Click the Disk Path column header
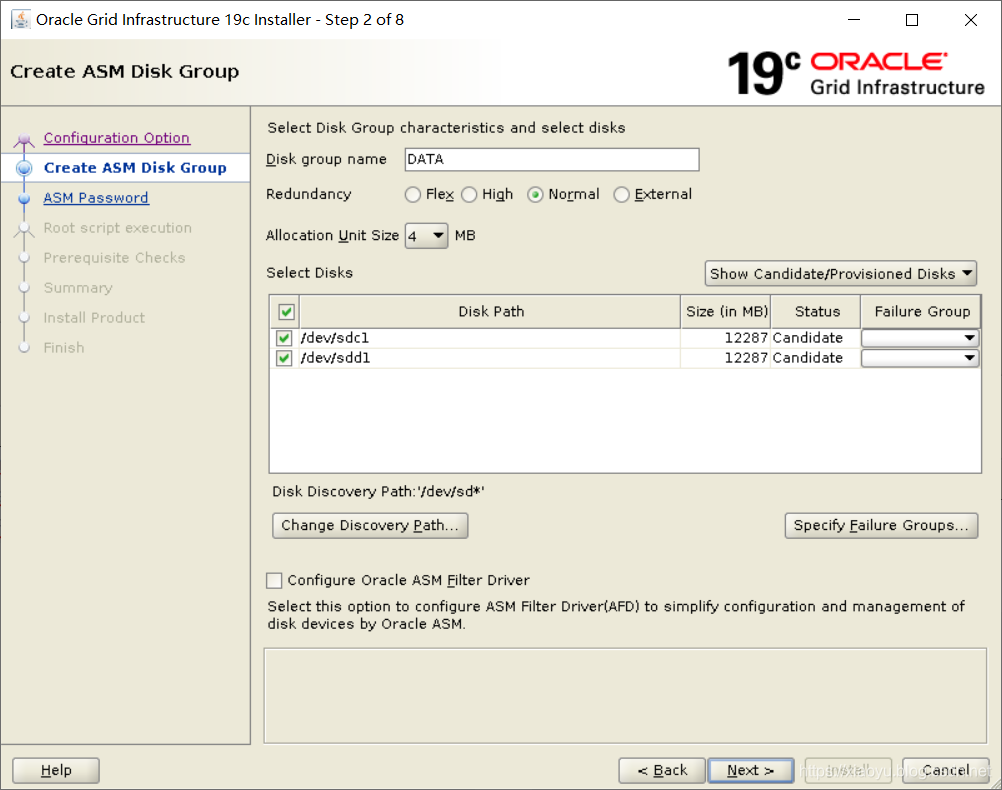Screen dimensions: 1002x790 click(490, 312)
